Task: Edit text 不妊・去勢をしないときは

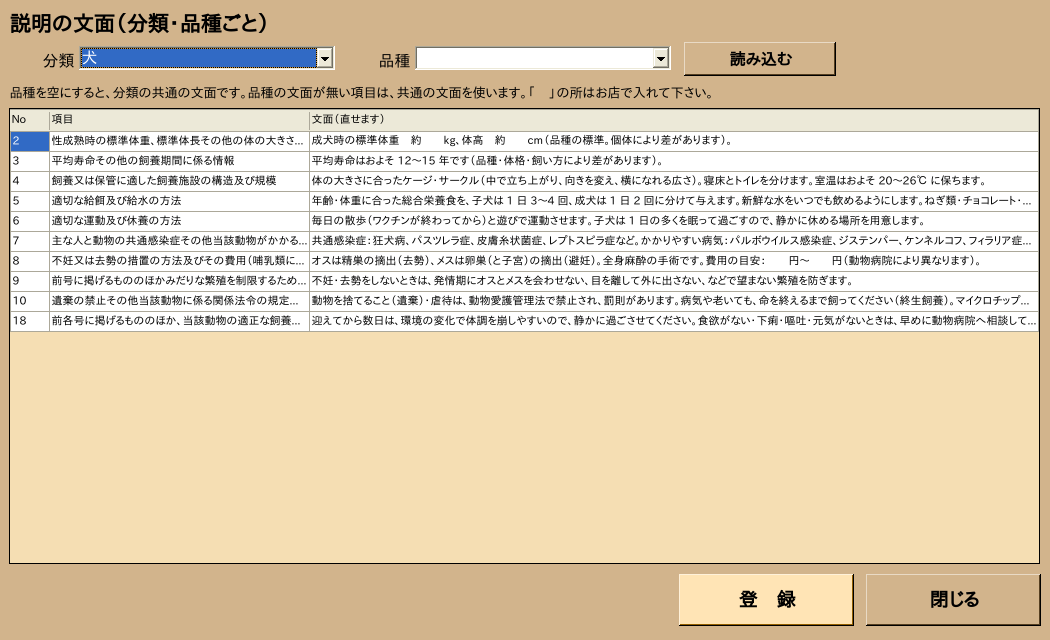Action: click(x=674, y=281)
